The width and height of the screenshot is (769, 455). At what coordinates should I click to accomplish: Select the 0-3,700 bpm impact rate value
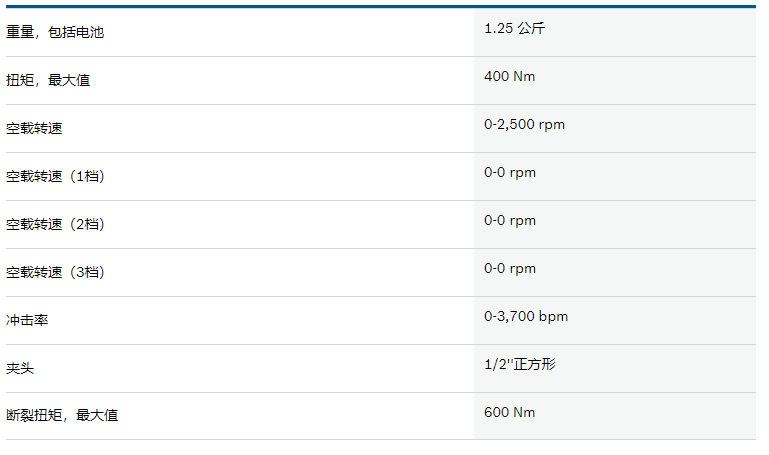526,317
